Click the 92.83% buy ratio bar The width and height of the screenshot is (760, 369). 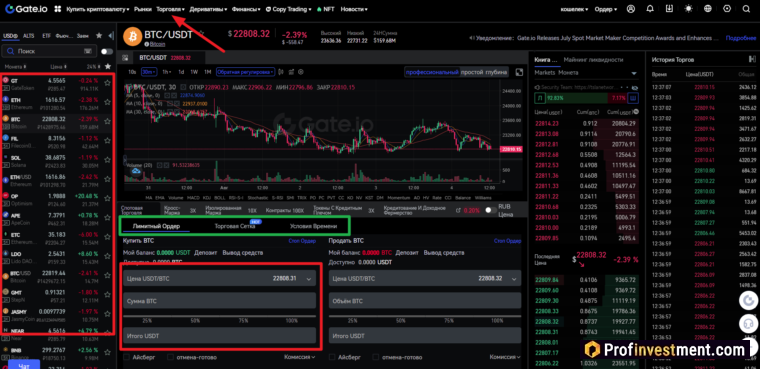577,98
